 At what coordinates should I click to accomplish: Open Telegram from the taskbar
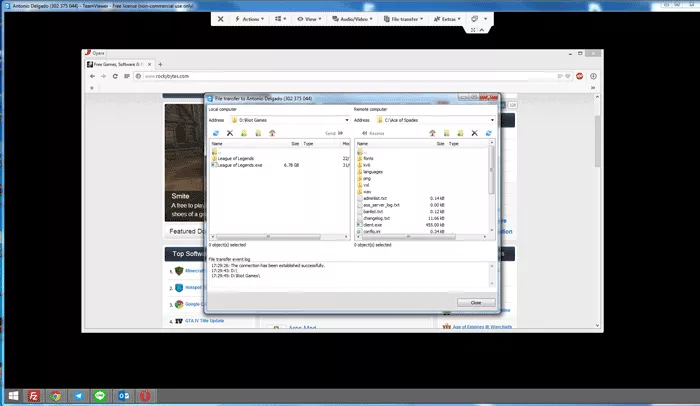click(x=78, y=396)
